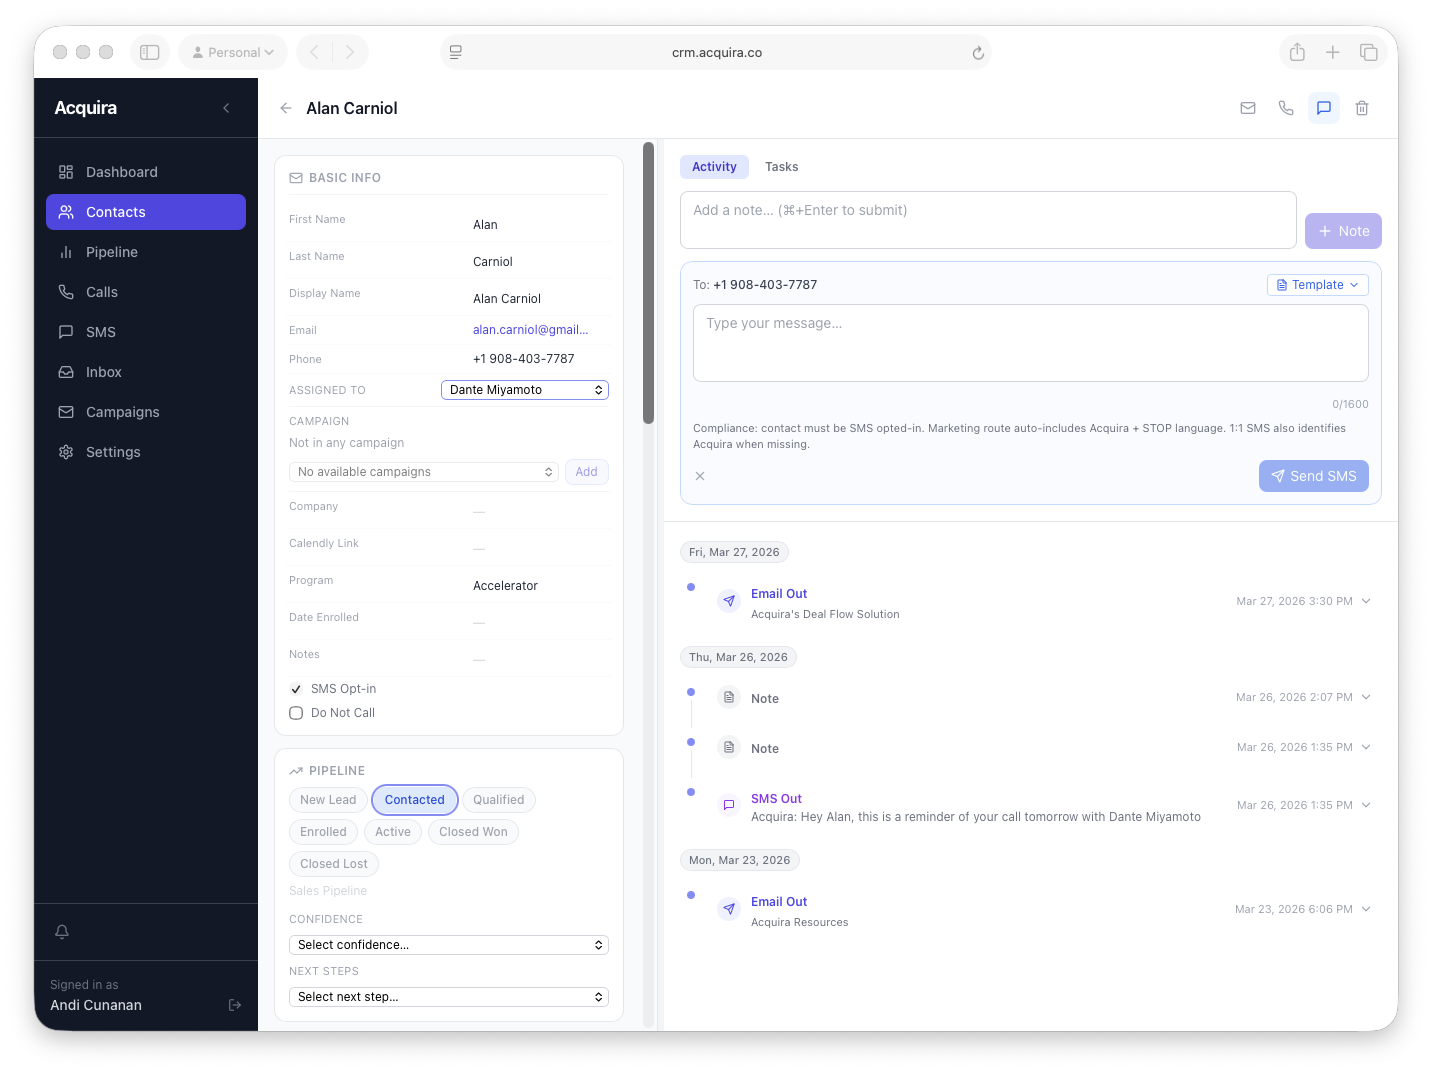Enable the Do Not Call checkbox

click(295, 712)
